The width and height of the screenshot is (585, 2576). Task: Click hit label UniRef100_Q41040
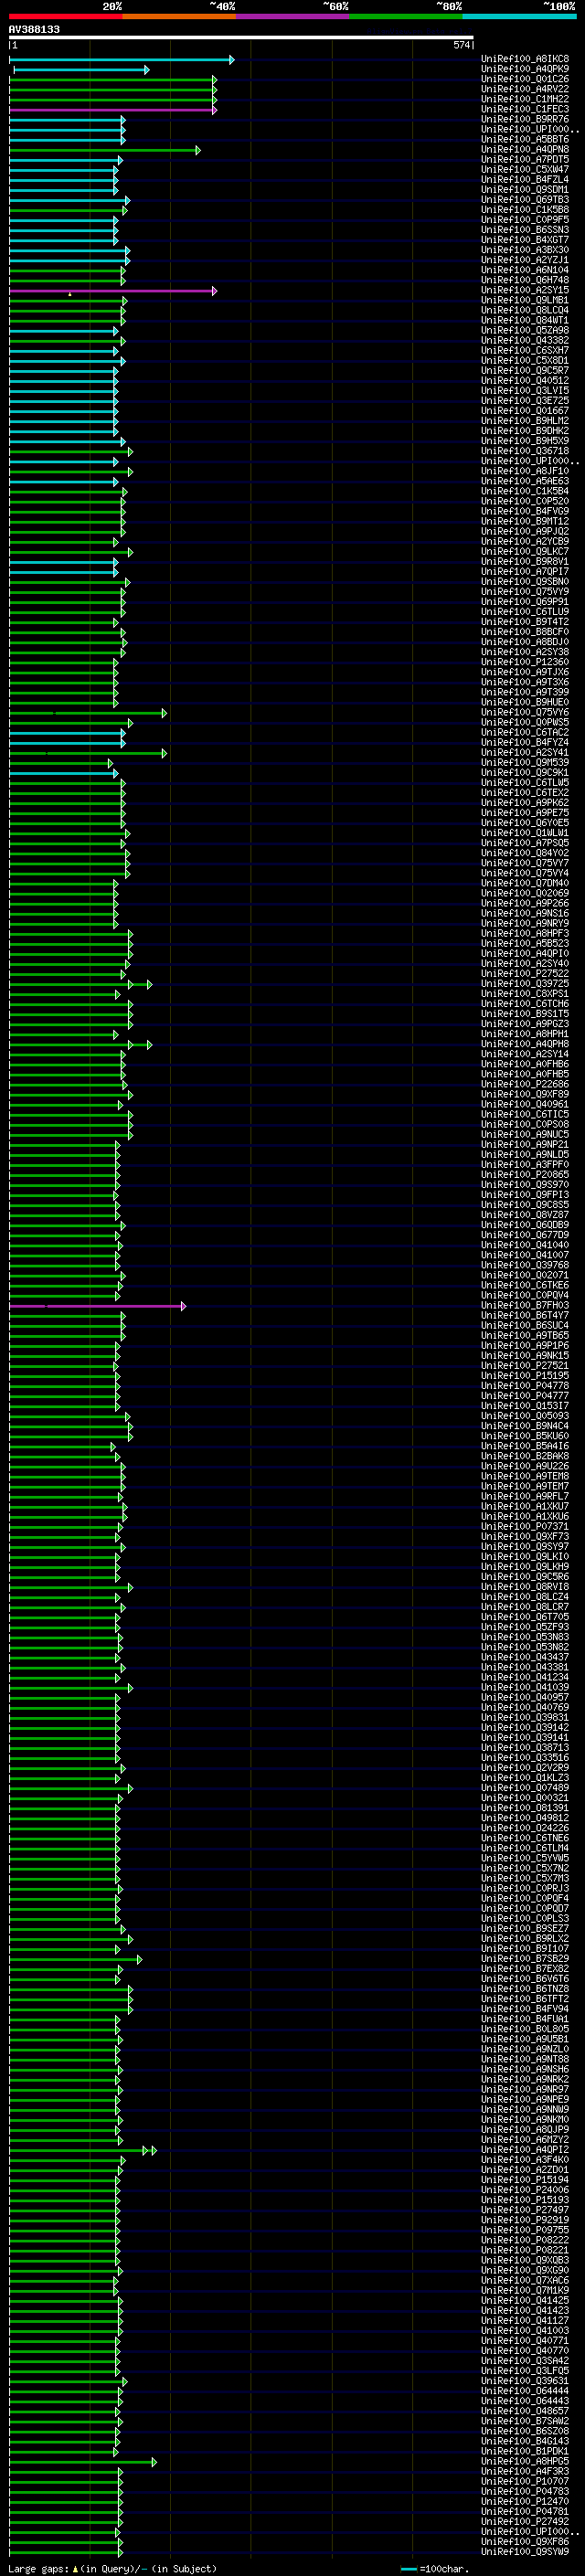point(525,1245)
